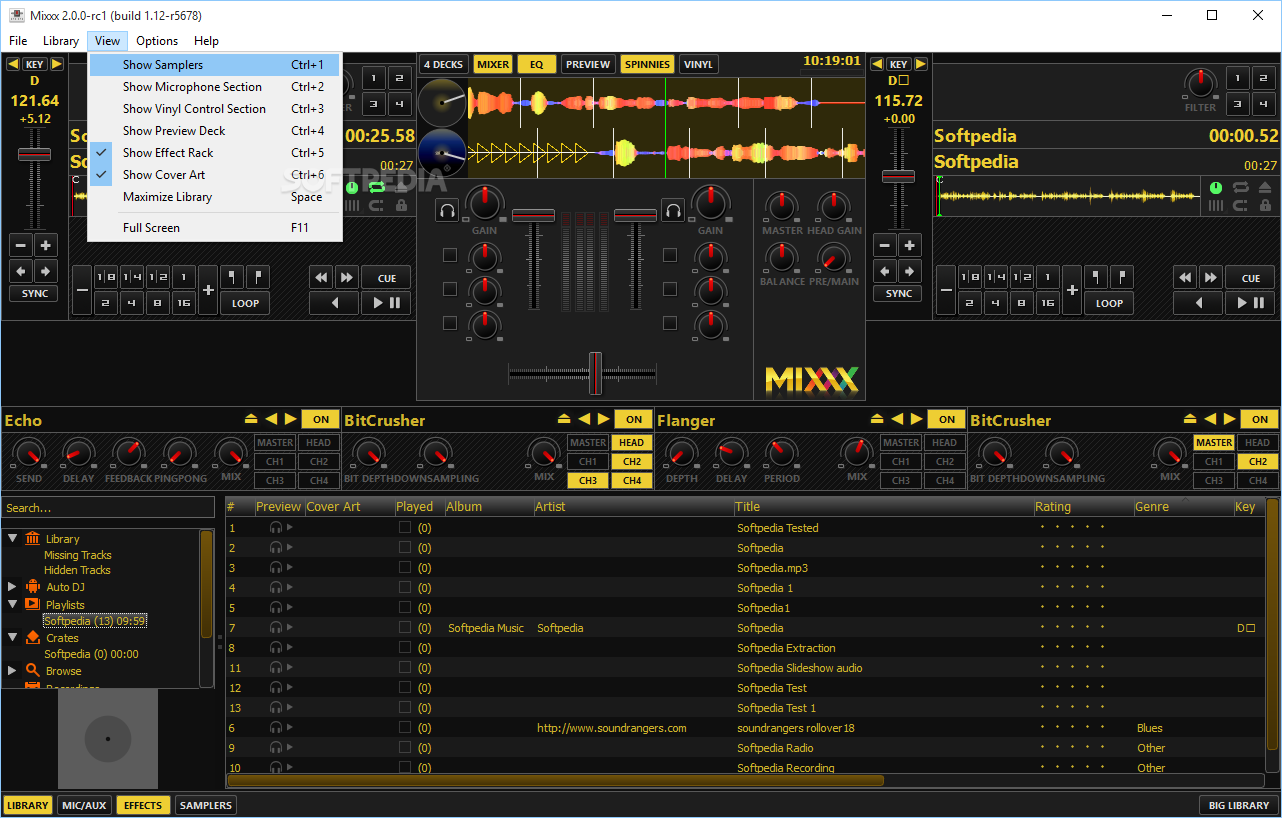This screenshot has width=1282, height=818.
Task: Click the cover art thumbnail in sidebar
Action: click(x=107, y=739)
